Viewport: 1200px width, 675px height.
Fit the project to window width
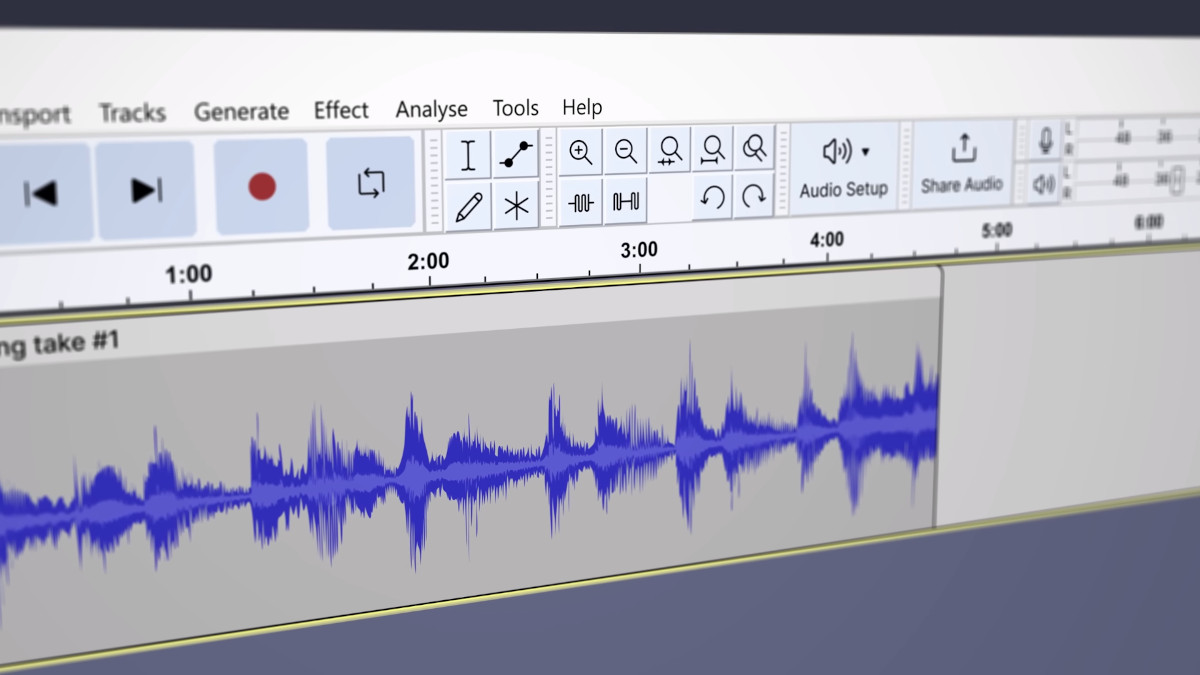pyautogui.click(x=710, y=150)
